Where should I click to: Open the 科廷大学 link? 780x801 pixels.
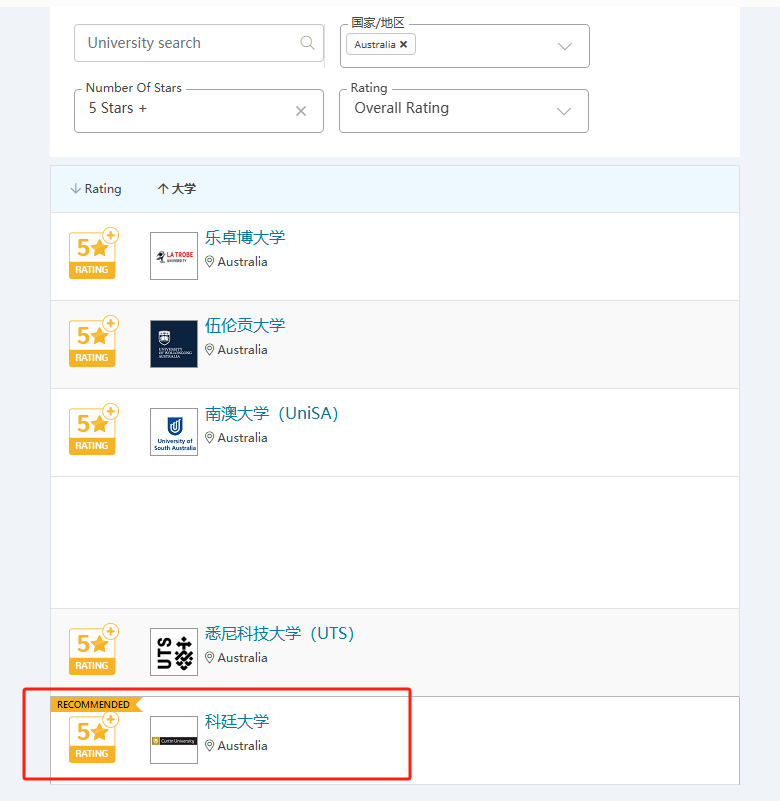[237, 722]
